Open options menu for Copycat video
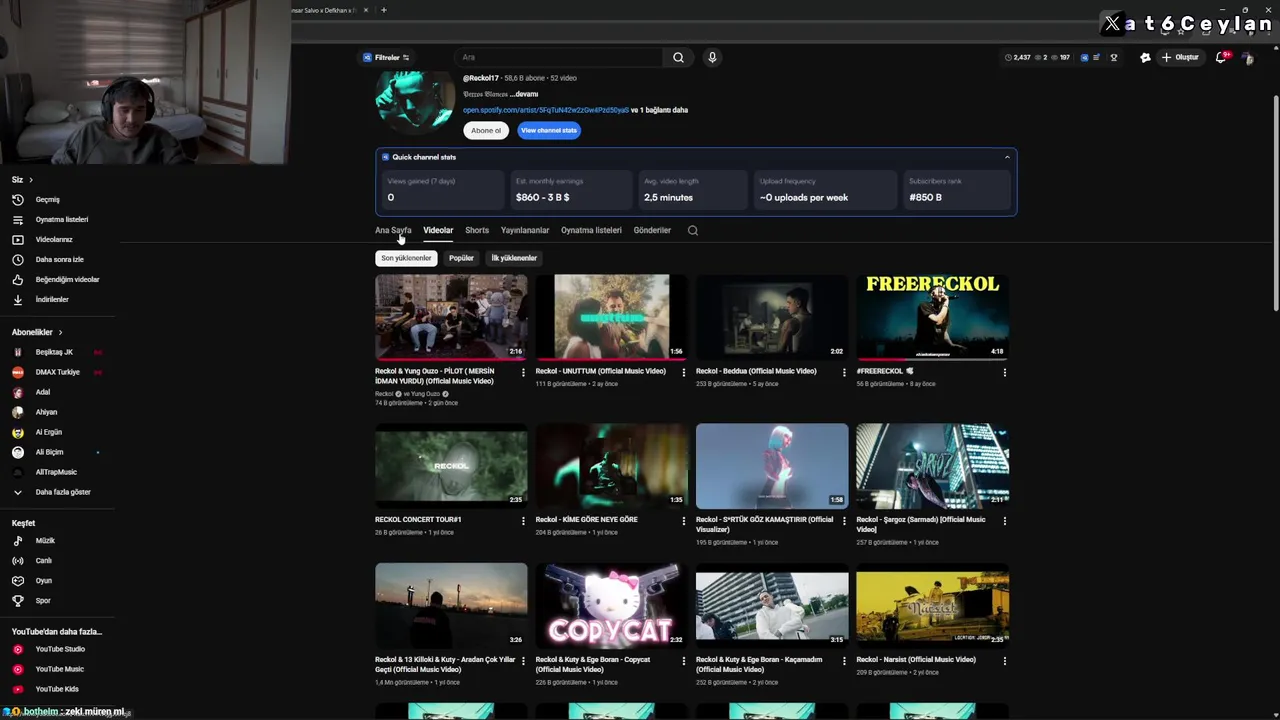Viewport: 1280px width, 720px height. click(684, 660)
